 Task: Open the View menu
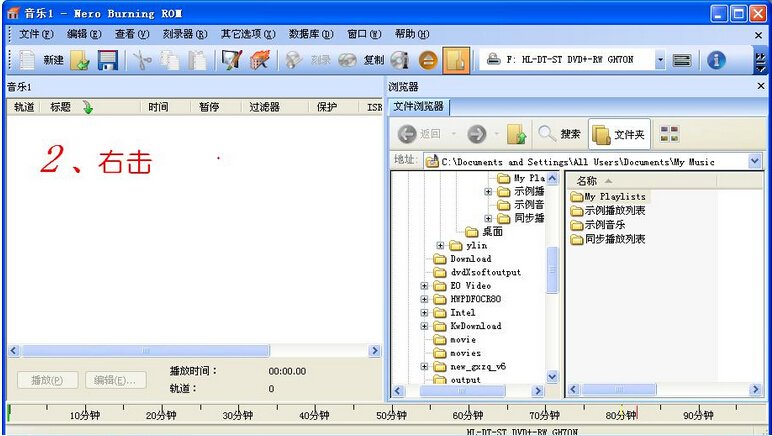point(132,34)
